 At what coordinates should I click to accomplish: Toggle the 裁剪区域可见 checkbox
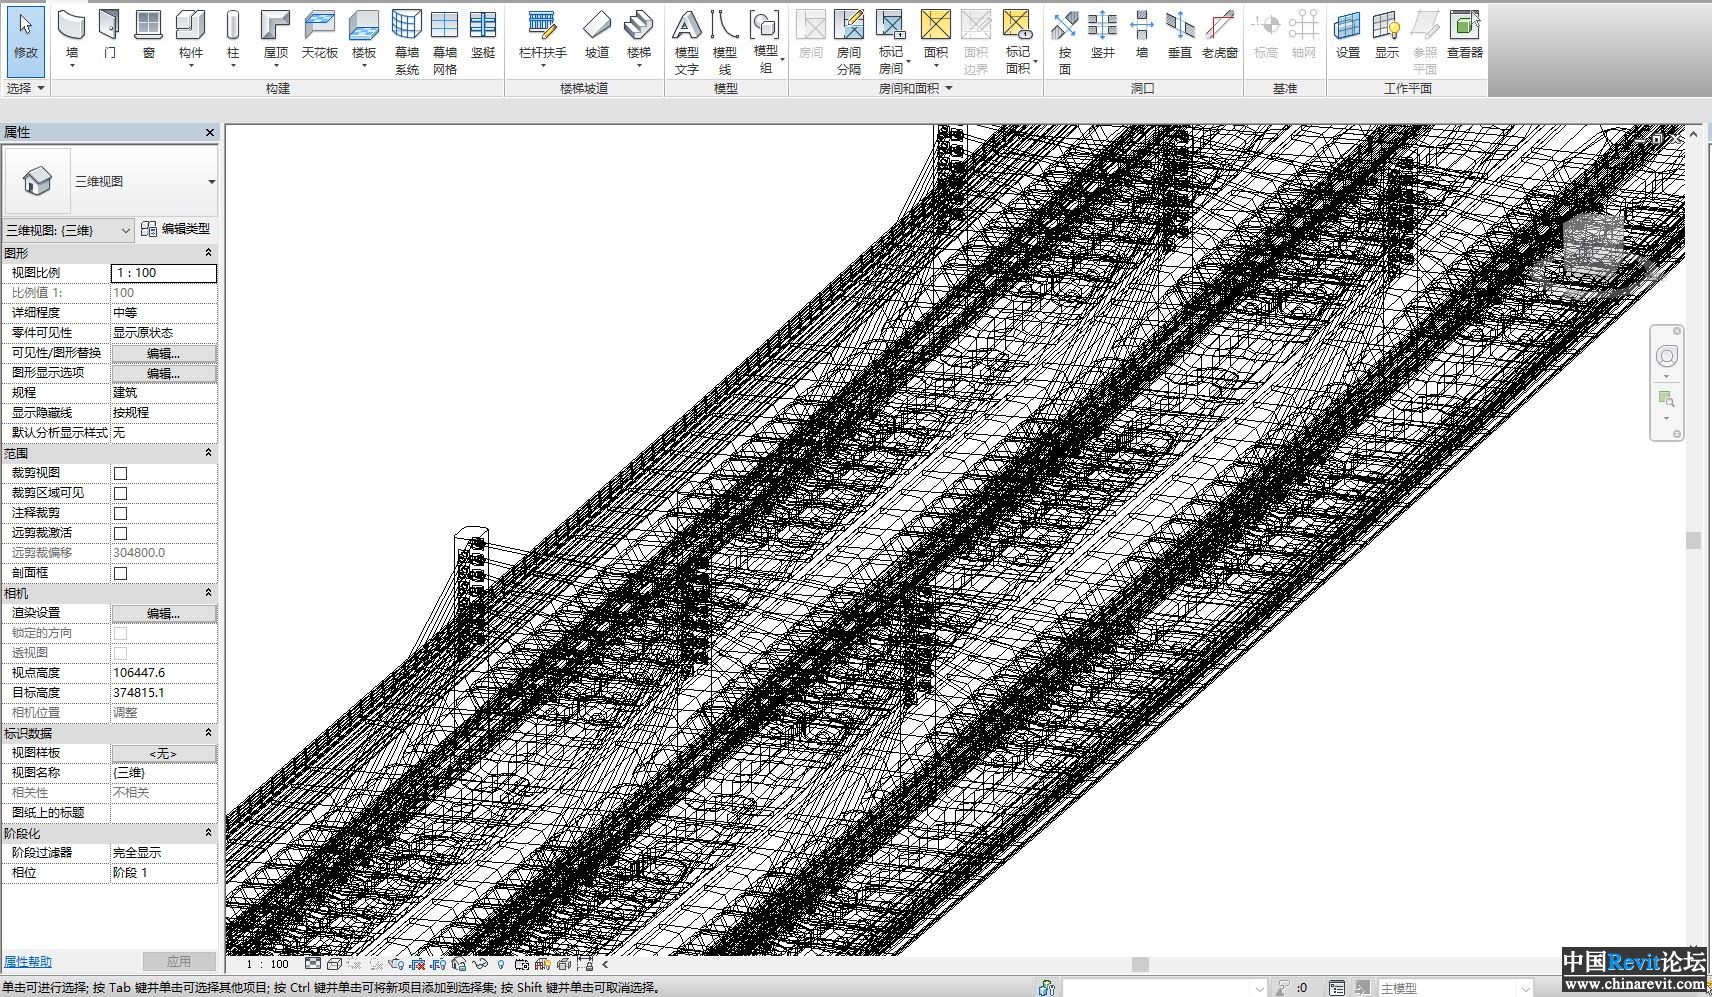click(120, 493)
